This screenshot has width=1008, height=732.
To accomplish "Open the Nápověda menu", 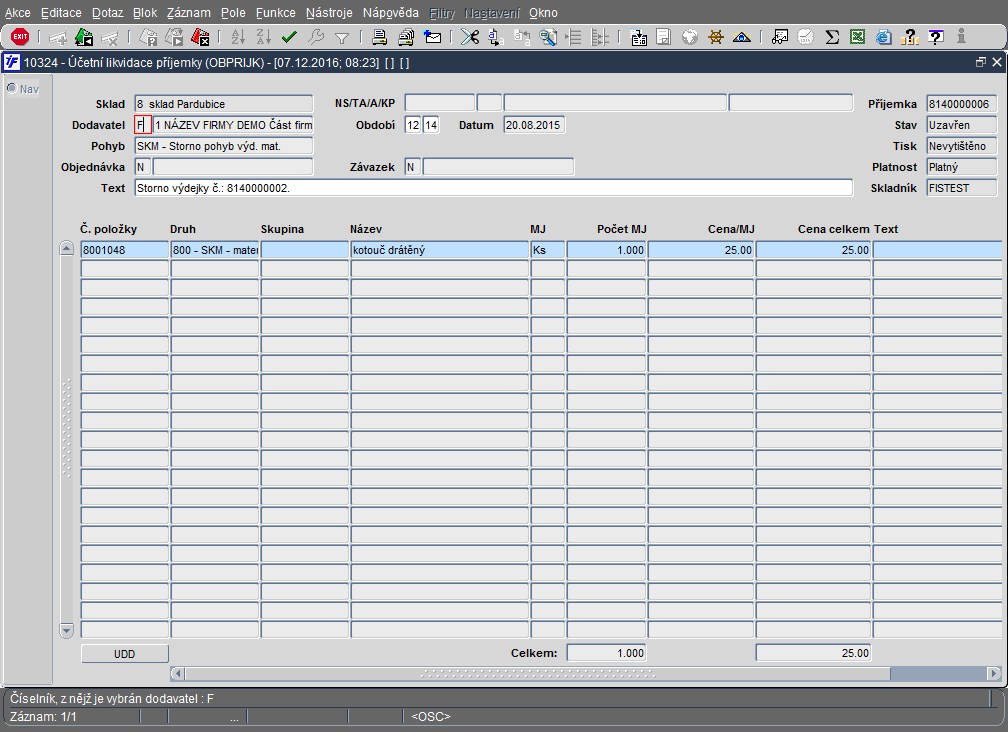I will [x=390, y=13].
